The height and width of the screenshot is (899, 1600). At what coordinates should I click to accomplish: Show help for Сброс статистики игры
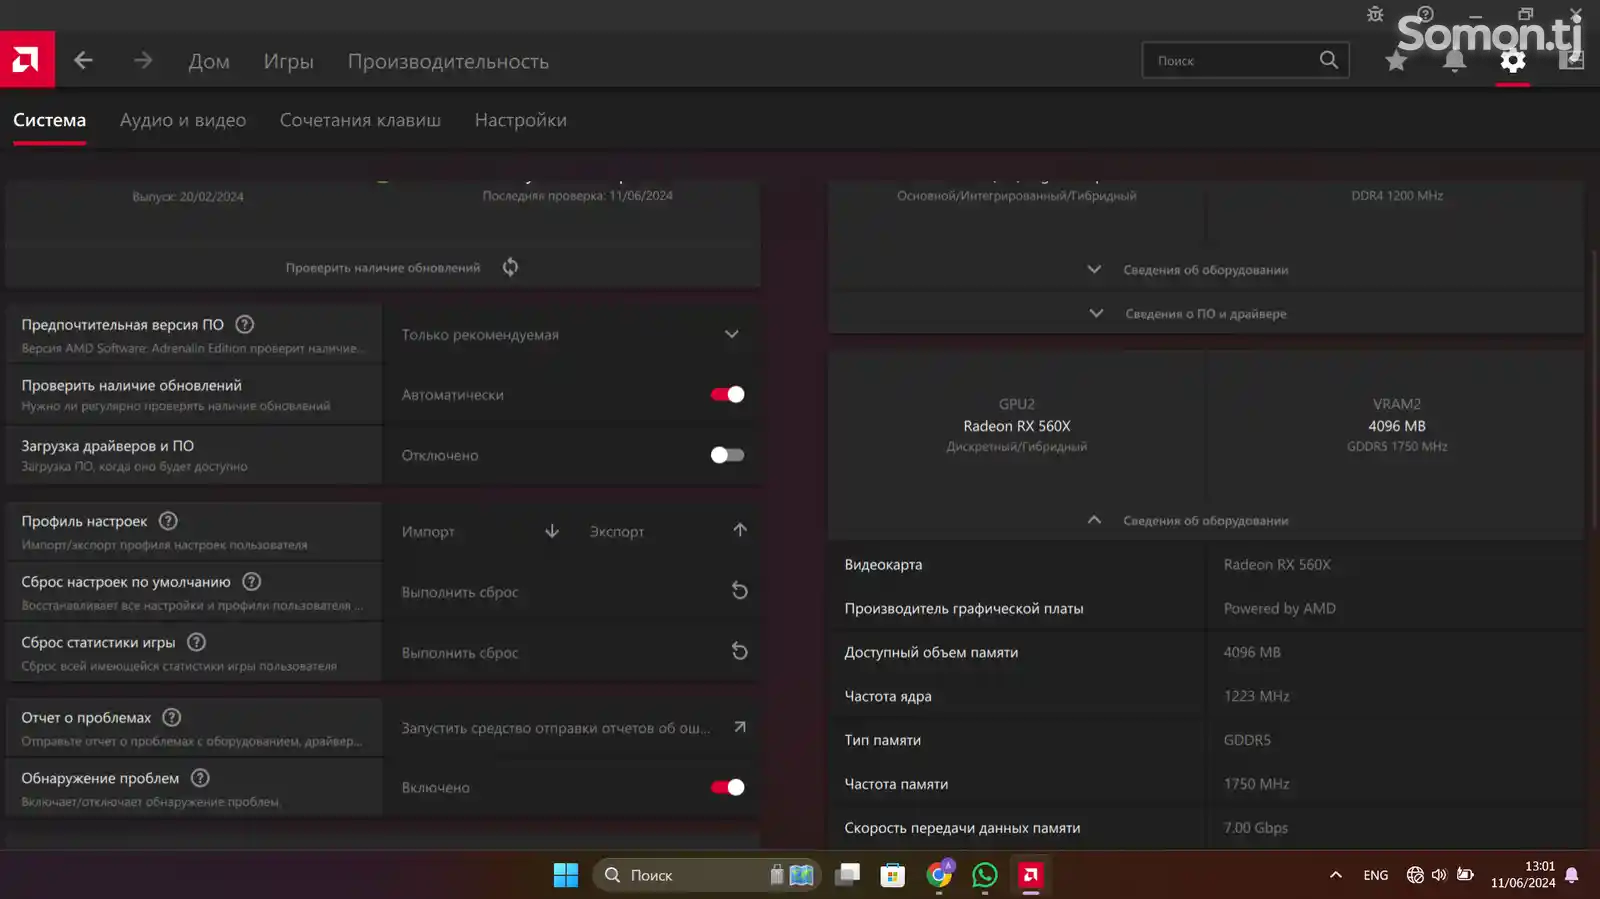click(197, 642)
